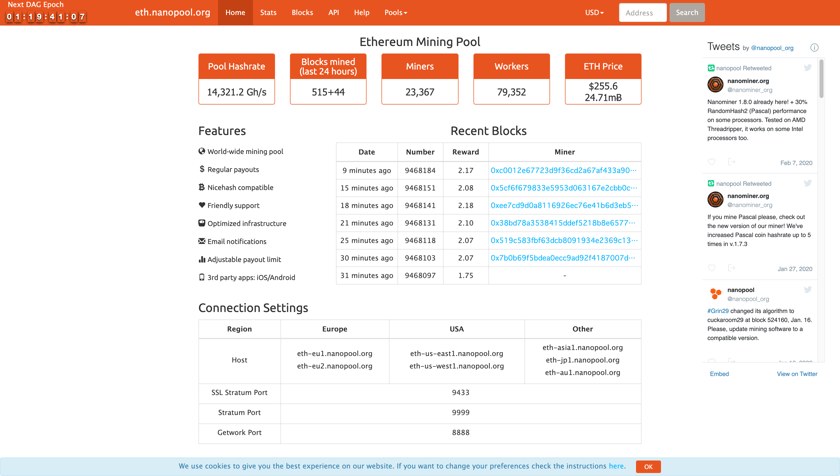The width and height of the screenshot is (840, 476).
Task: Open miner address 0xee7cd9d0a8116926ec76e41b6d3eb5
Action: point(564,205)
